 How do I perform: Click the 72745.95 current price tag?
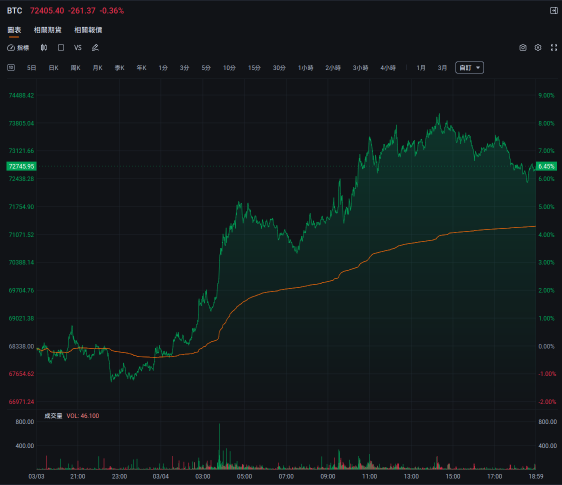(x=22, y=166)
